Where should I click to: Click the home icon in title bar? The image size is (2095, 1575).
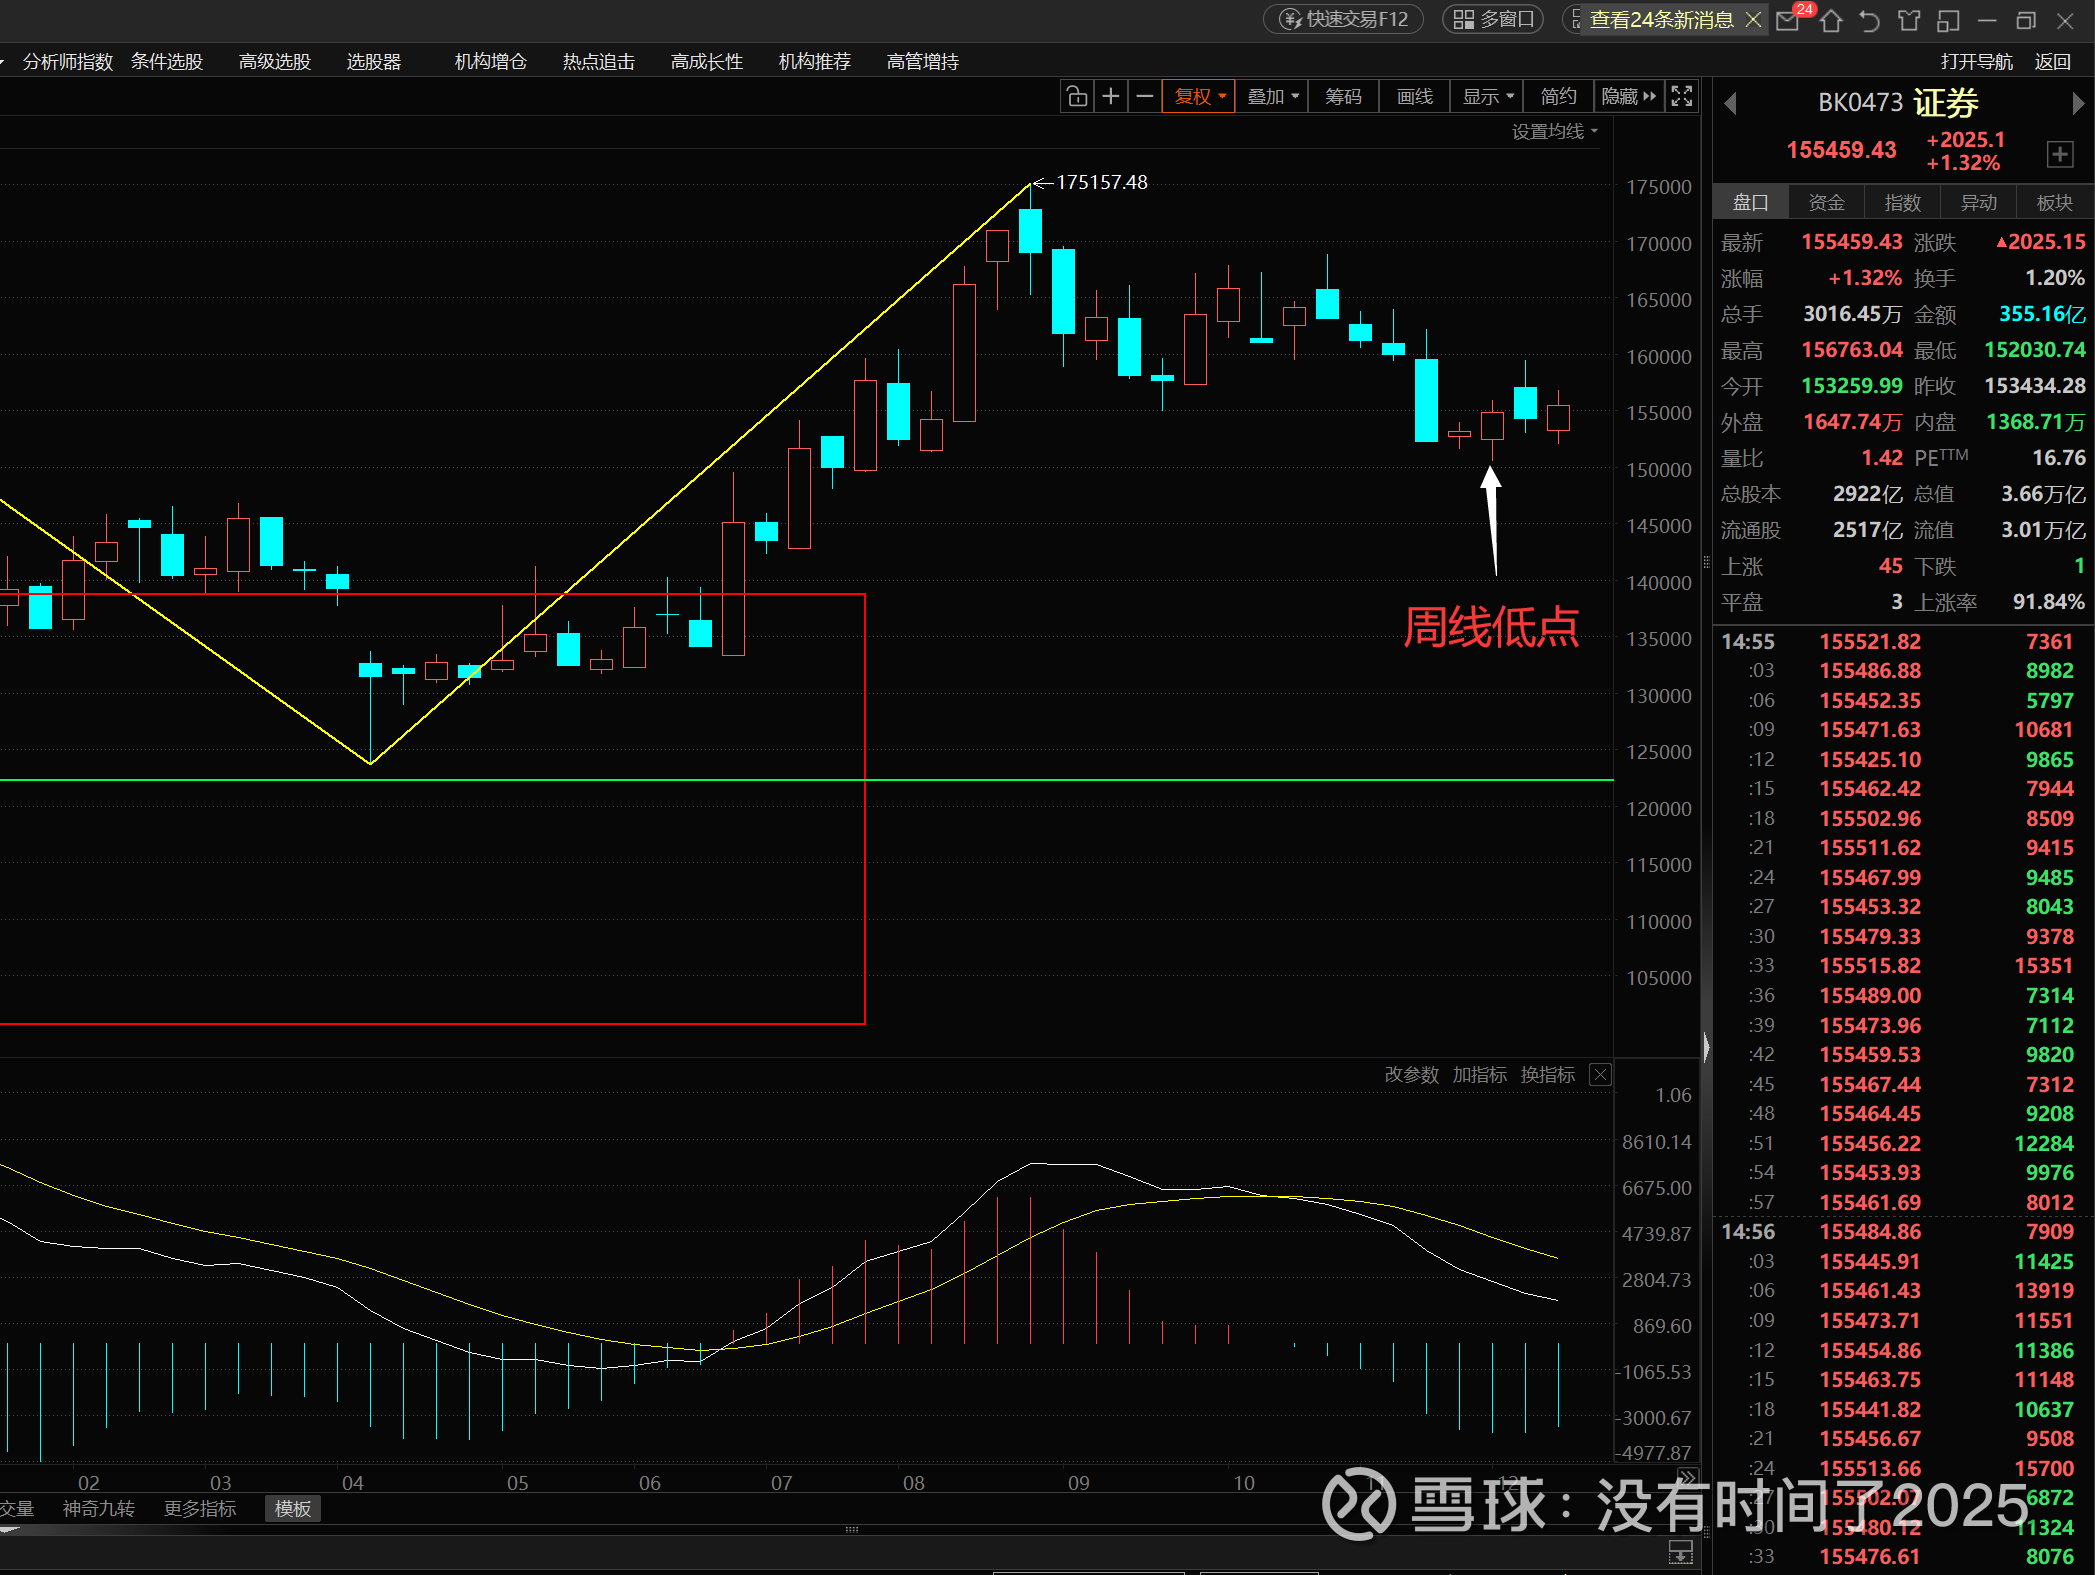coord(1831,20)
